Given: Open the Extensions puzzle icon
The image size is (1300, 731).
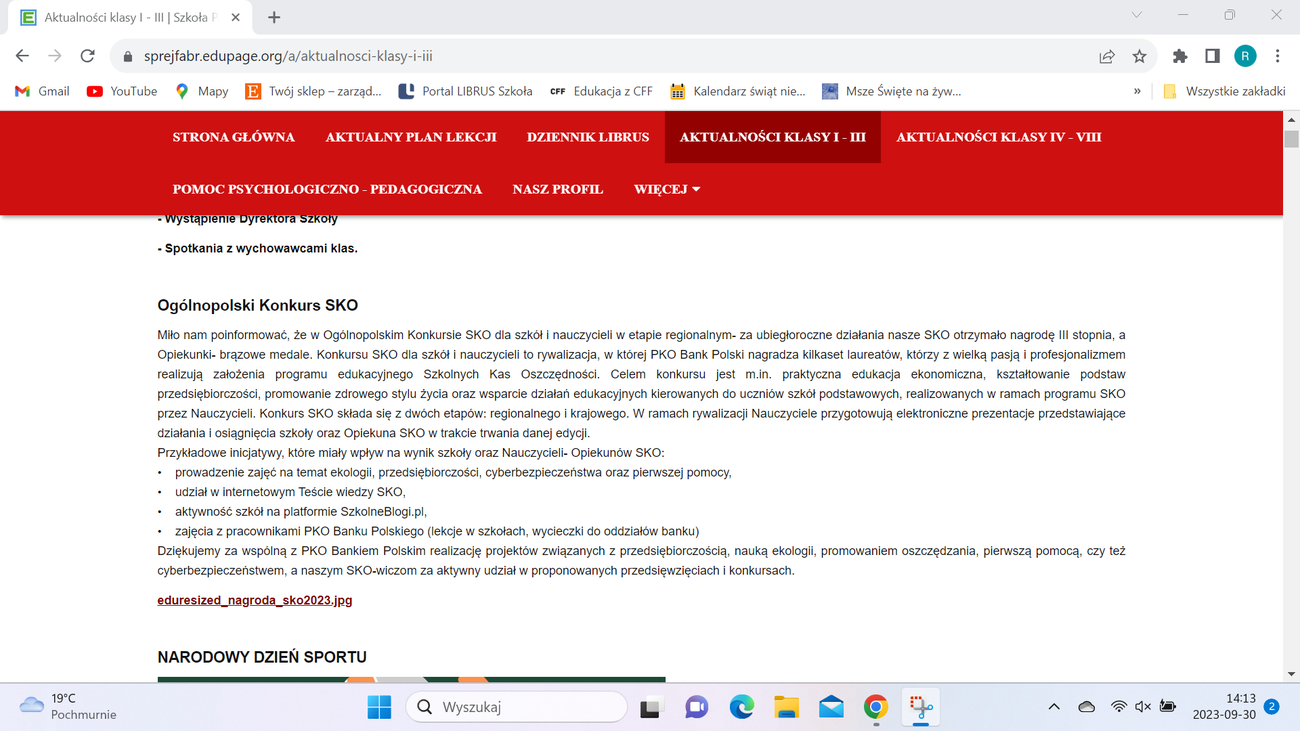Looking at the screenshot, I should [1180, 57].
